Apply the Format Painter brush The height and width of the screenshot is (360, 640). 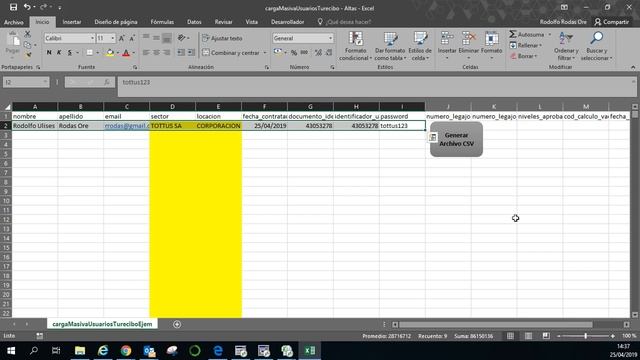(27, 55)
